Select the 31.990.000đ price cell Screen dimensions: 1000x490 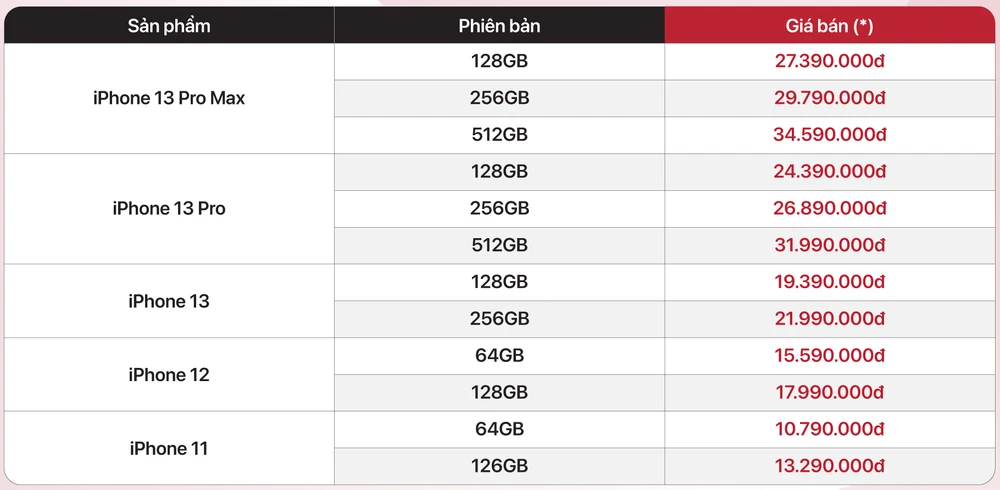tap(830, 246)
